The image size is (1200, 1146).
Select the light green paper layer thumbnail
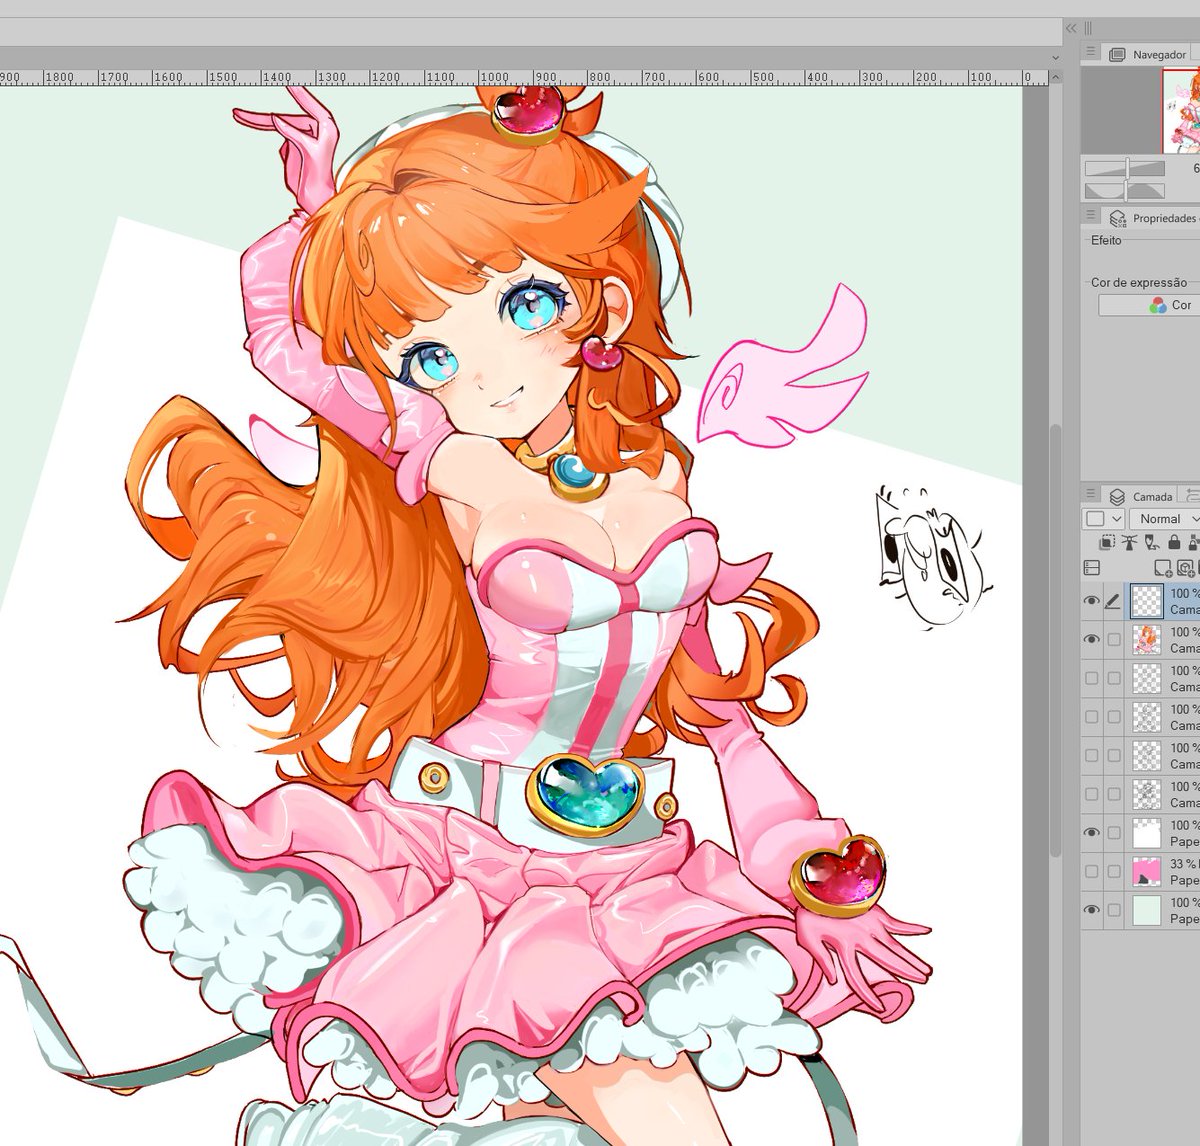click(1147, 910)
